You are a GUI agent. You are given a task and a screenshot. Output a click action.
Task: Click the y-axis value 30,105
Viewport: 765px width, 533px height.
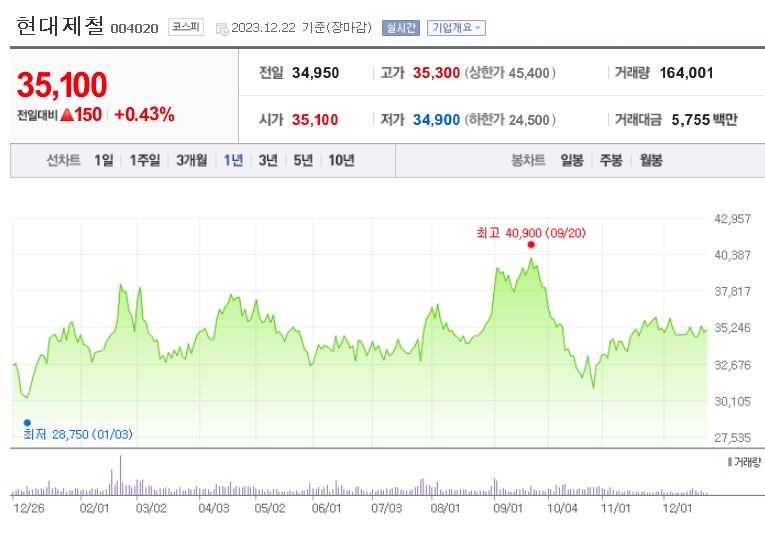[732, 401]
